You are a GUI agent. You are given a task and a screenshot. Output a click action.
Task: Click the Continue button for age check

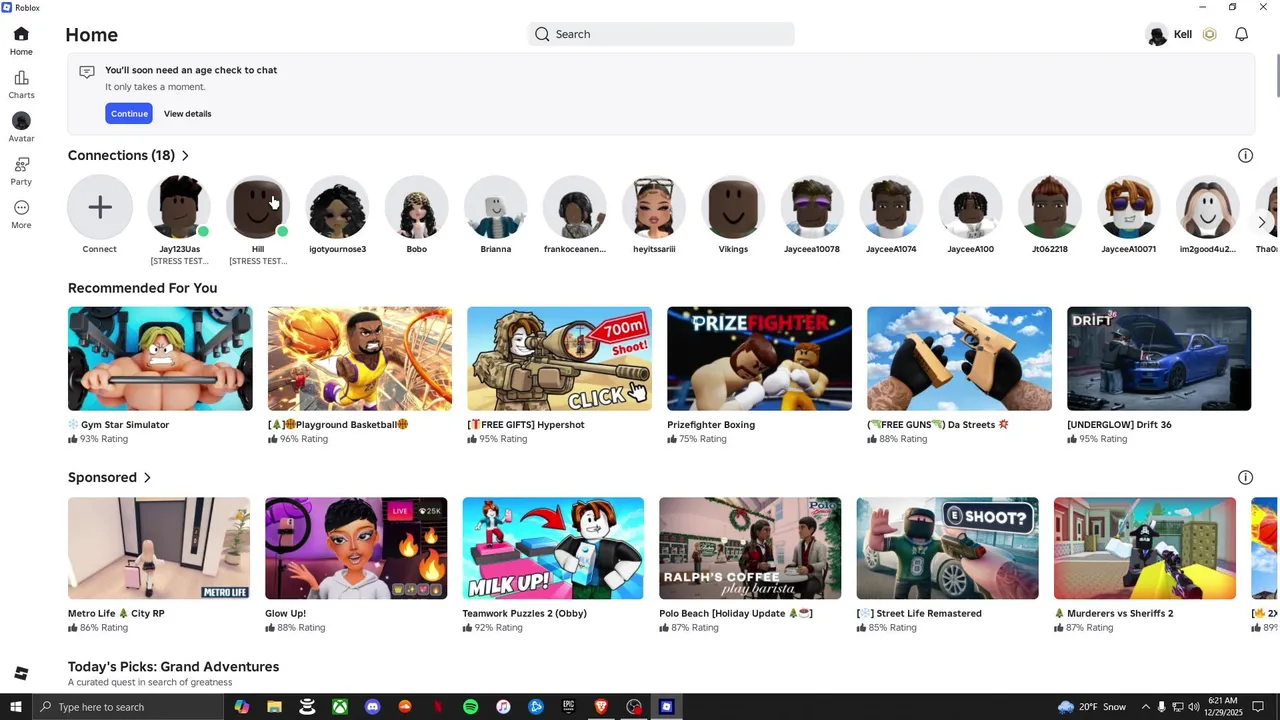tap(129, 114)
